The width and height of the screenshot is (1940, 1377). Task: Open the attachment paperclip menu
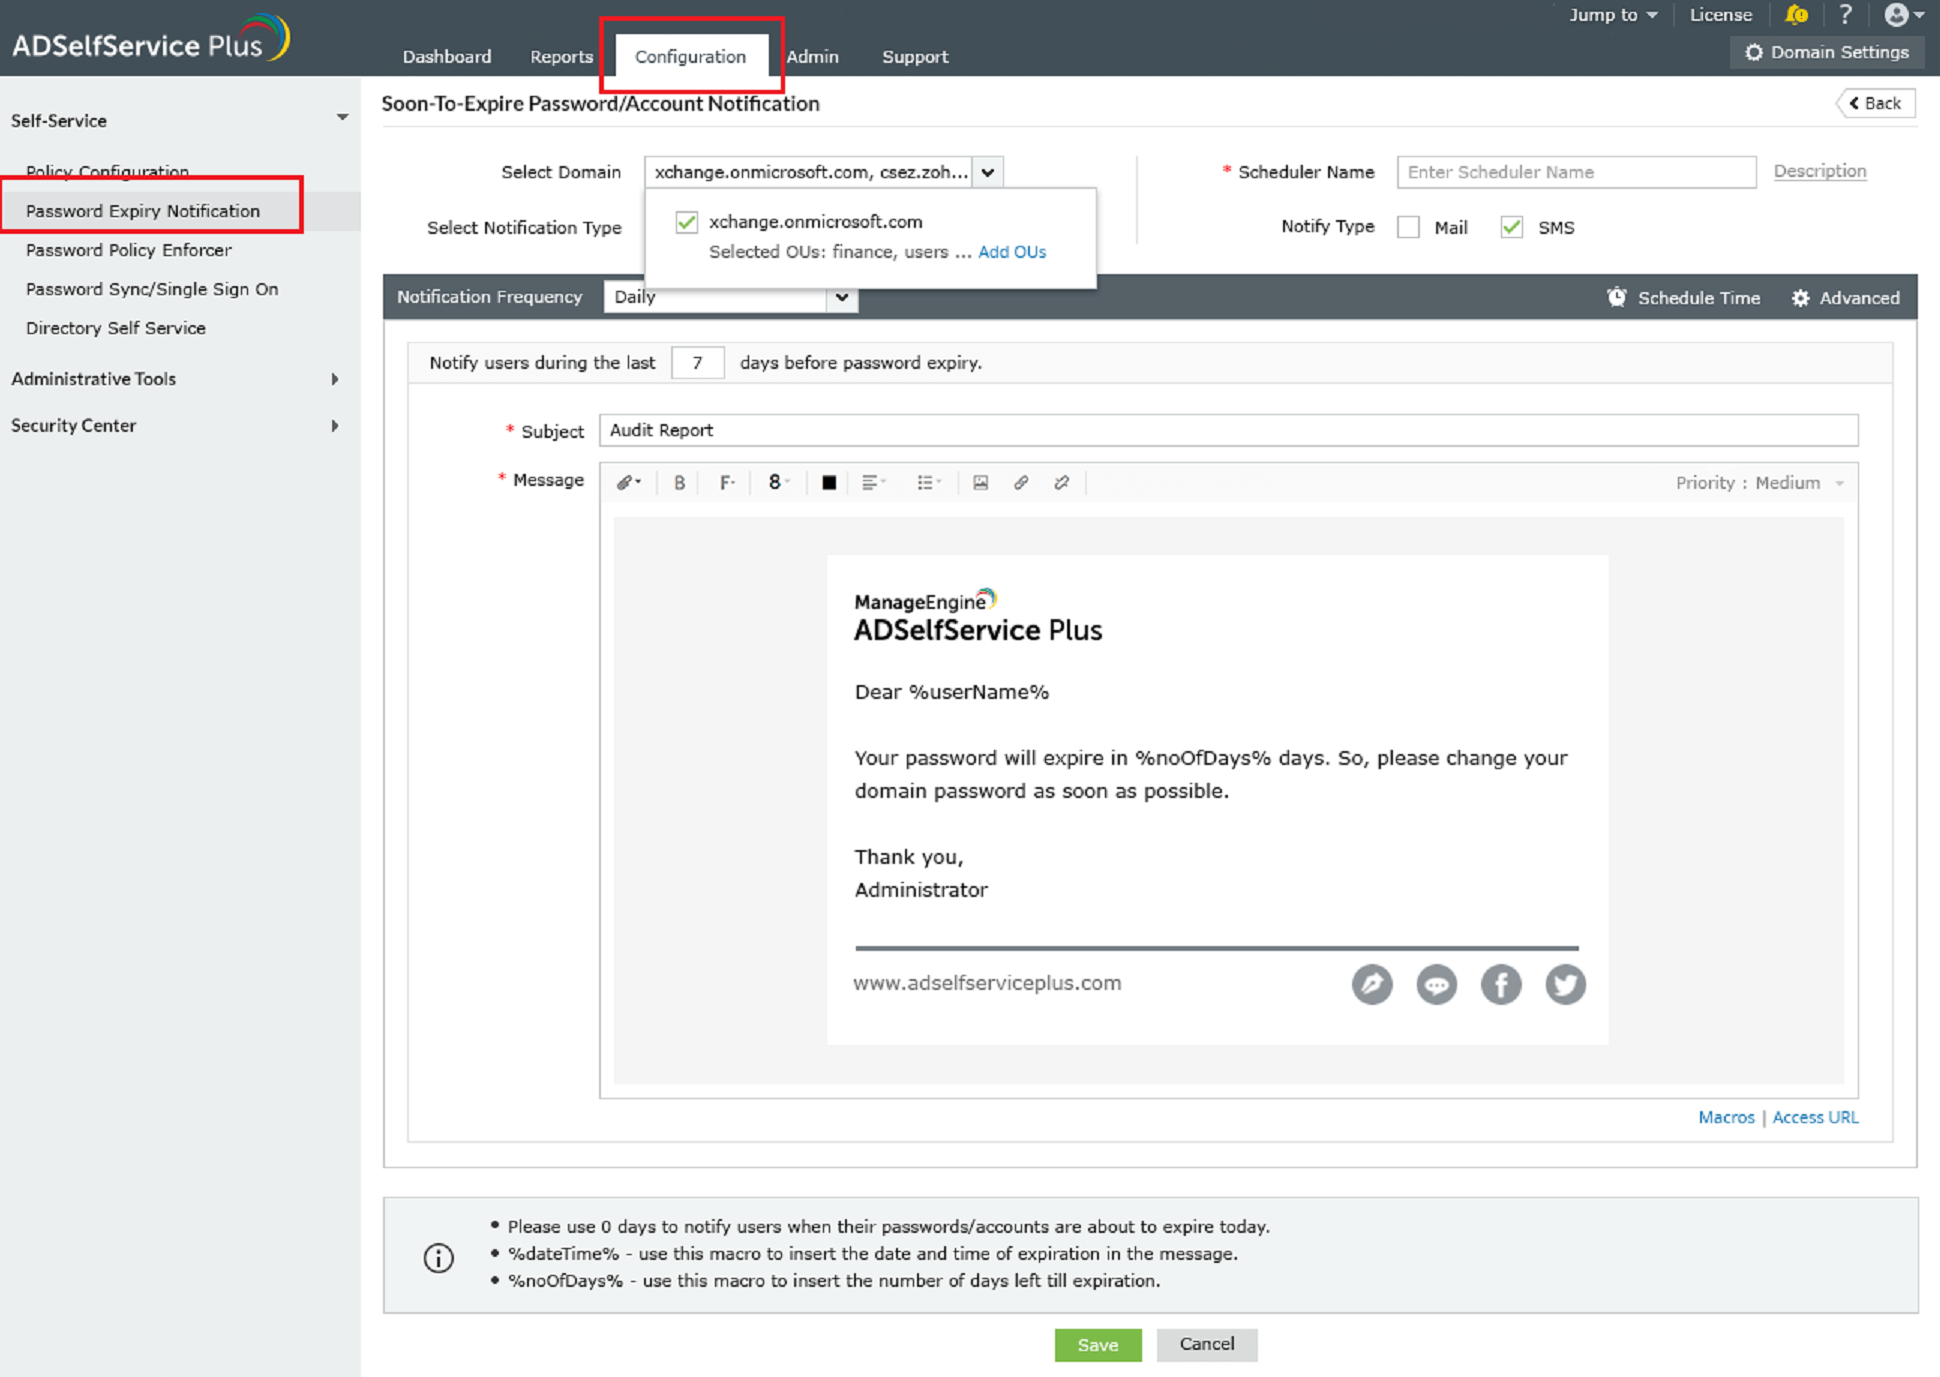(628, 483)
